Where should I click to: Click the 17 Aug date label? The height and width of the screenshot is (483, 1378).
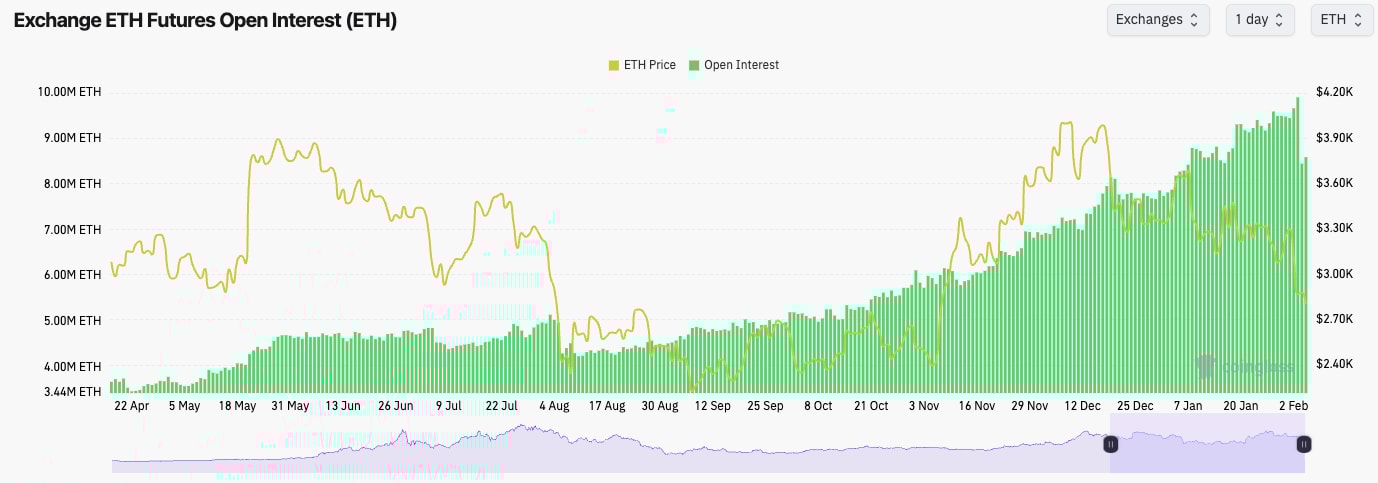click(607, 406)
